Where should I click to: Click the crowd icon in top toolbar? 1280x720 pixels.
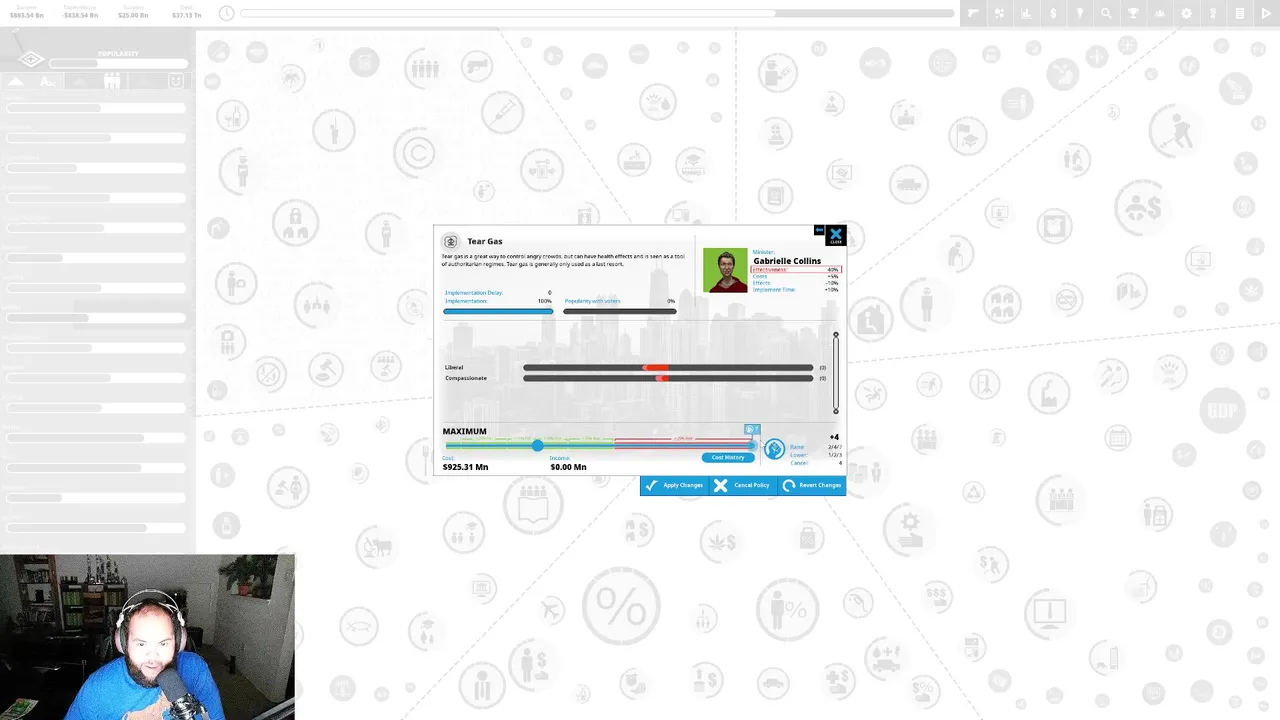click(x=1160, y=14)
